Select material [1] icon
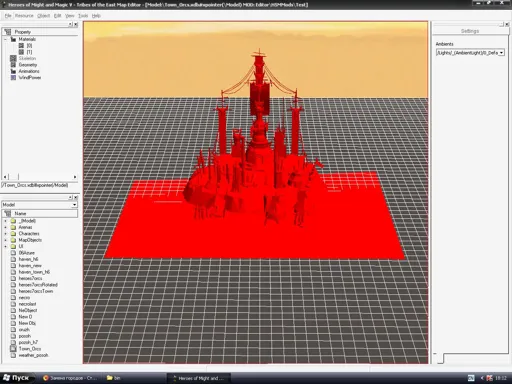The image size is (512, 384). [21, 52]
